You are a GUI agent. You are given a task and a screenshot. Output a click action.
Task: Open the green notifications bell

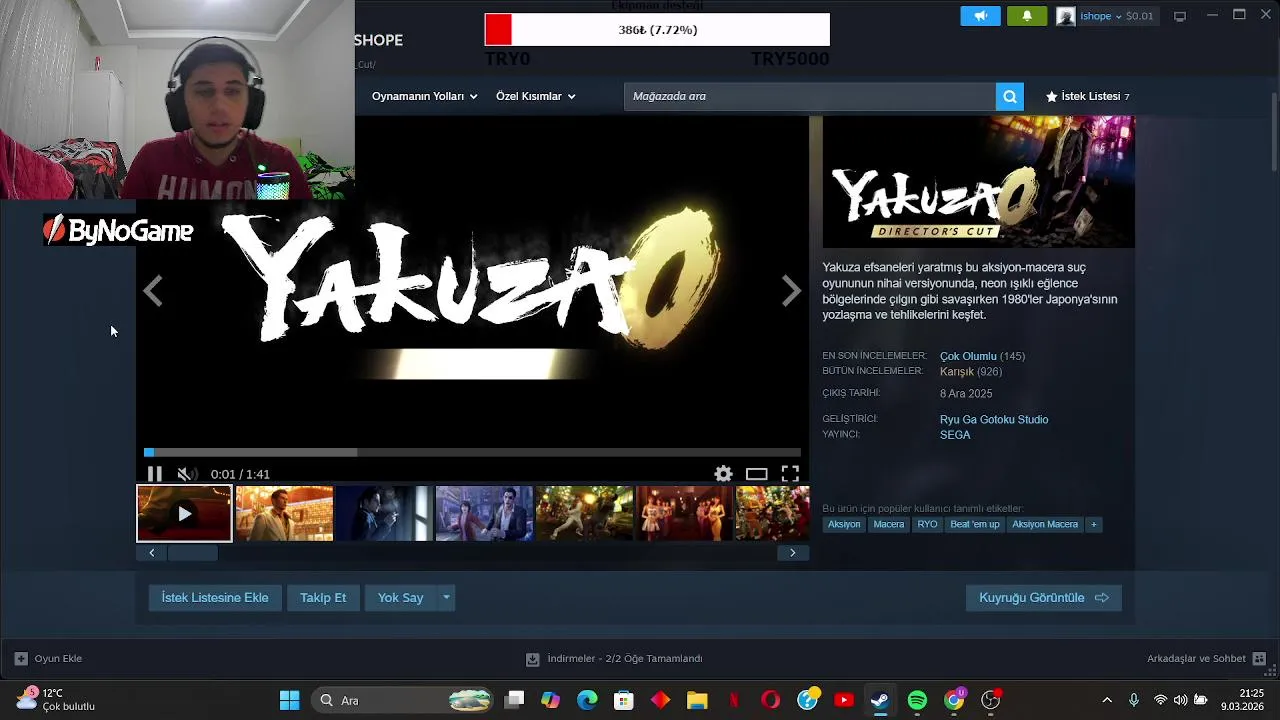(1027, 16)
